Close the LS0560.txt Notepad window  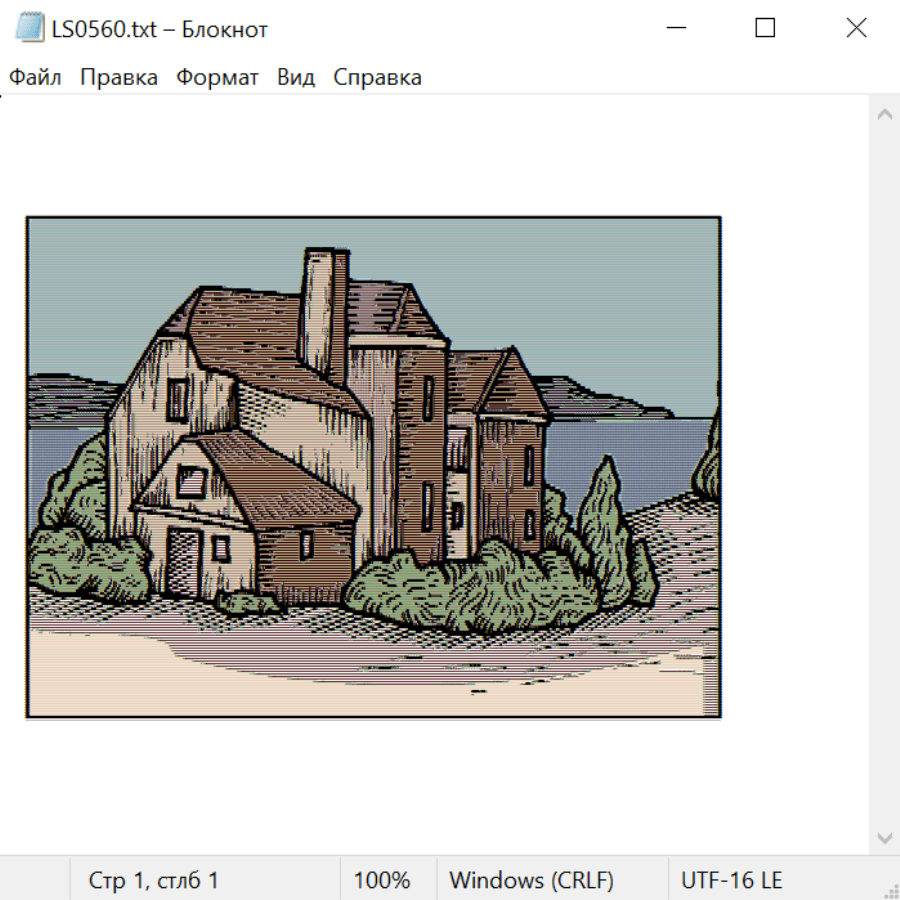856,28
